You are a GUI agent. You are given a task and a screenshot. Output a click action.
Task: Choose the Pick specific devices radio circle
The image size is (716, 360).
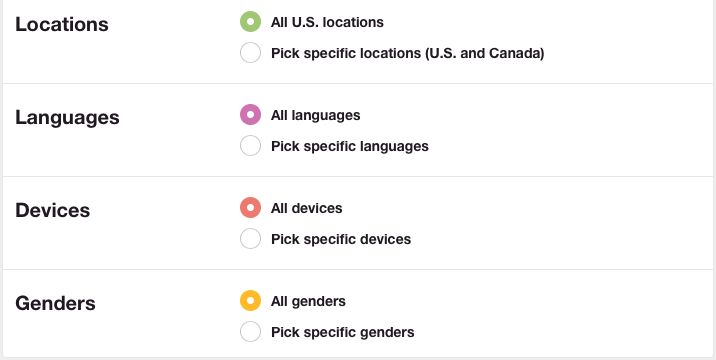tap(250, 238)
